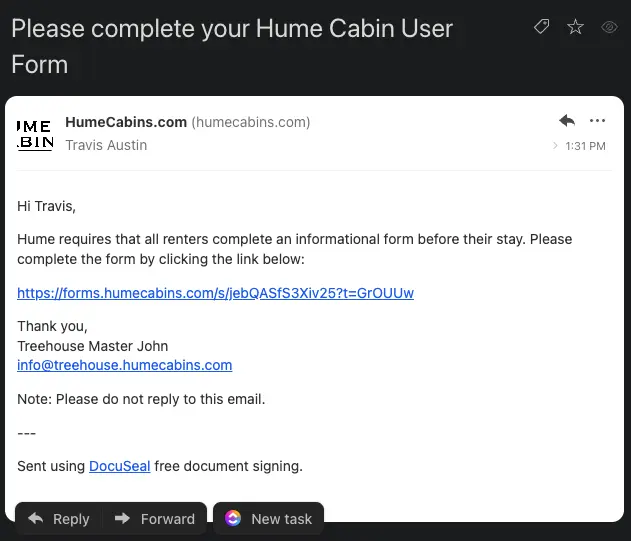
Task: Expand details chevron beside 1:31 PM
Action: [x=556, y=146]
